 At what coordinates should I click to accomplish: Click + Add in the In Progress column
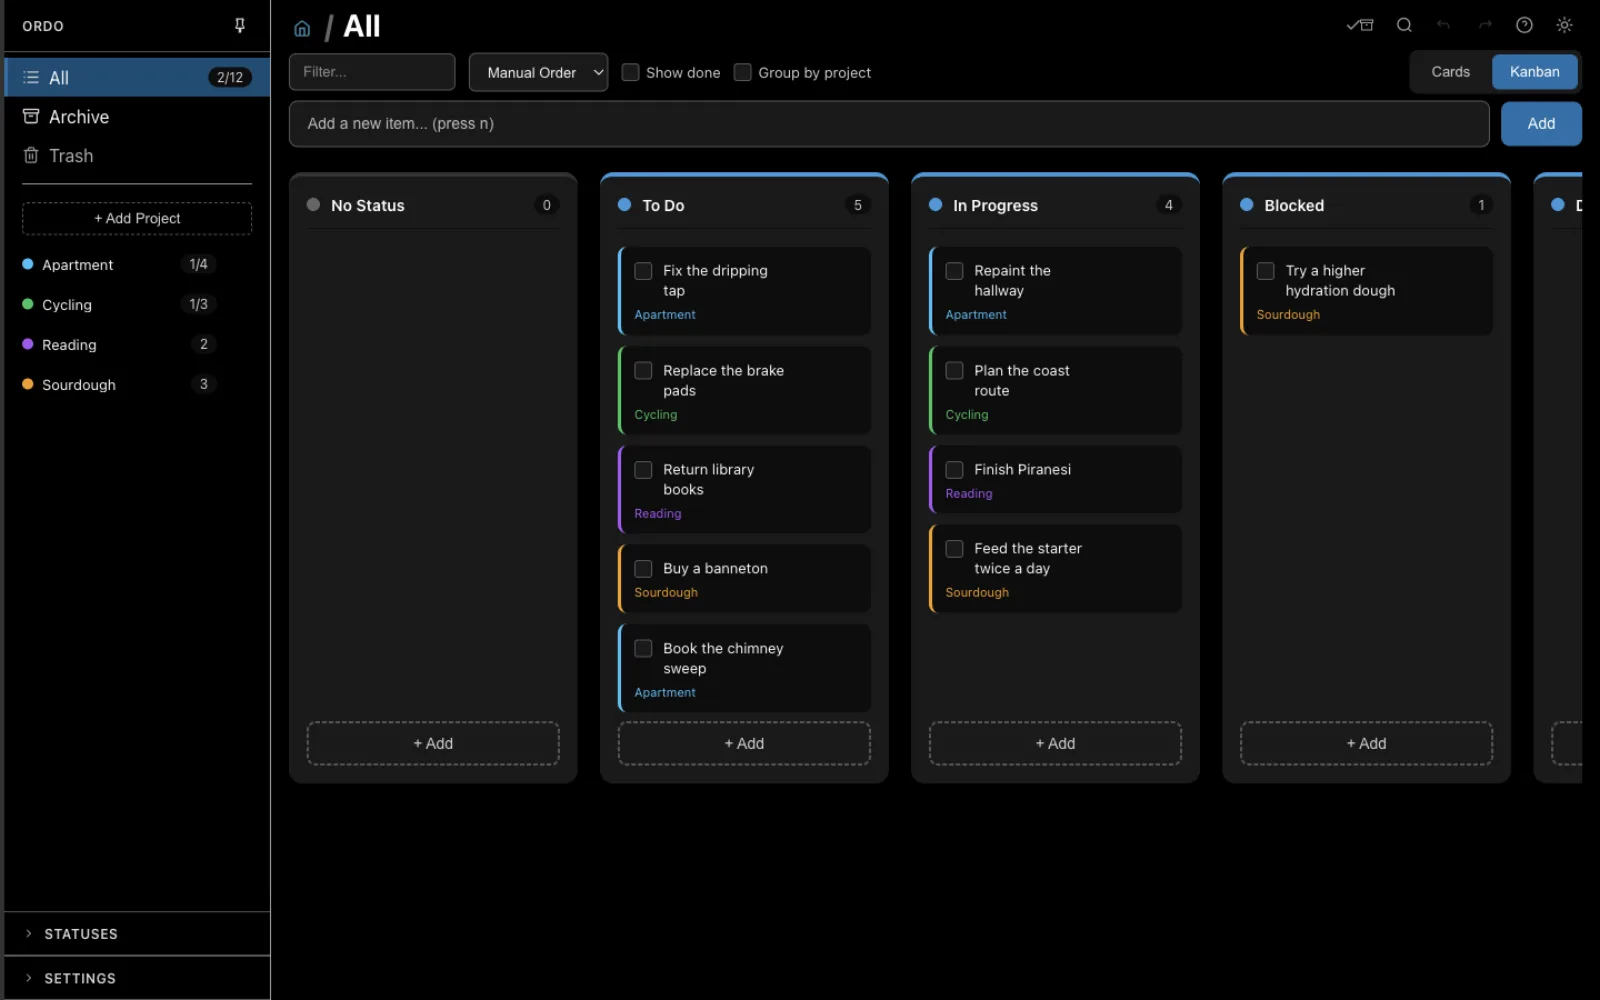pos(1055,743)
